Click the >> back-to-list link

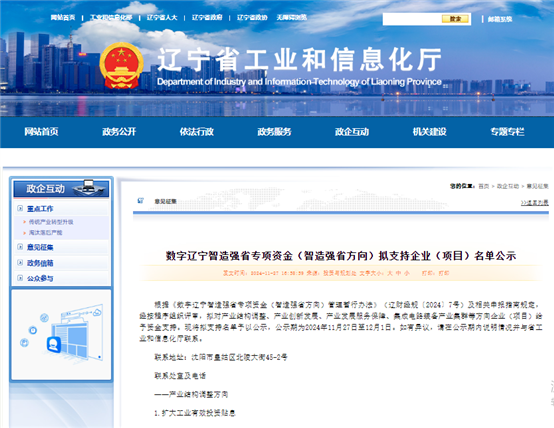click(x=535, y=203)
